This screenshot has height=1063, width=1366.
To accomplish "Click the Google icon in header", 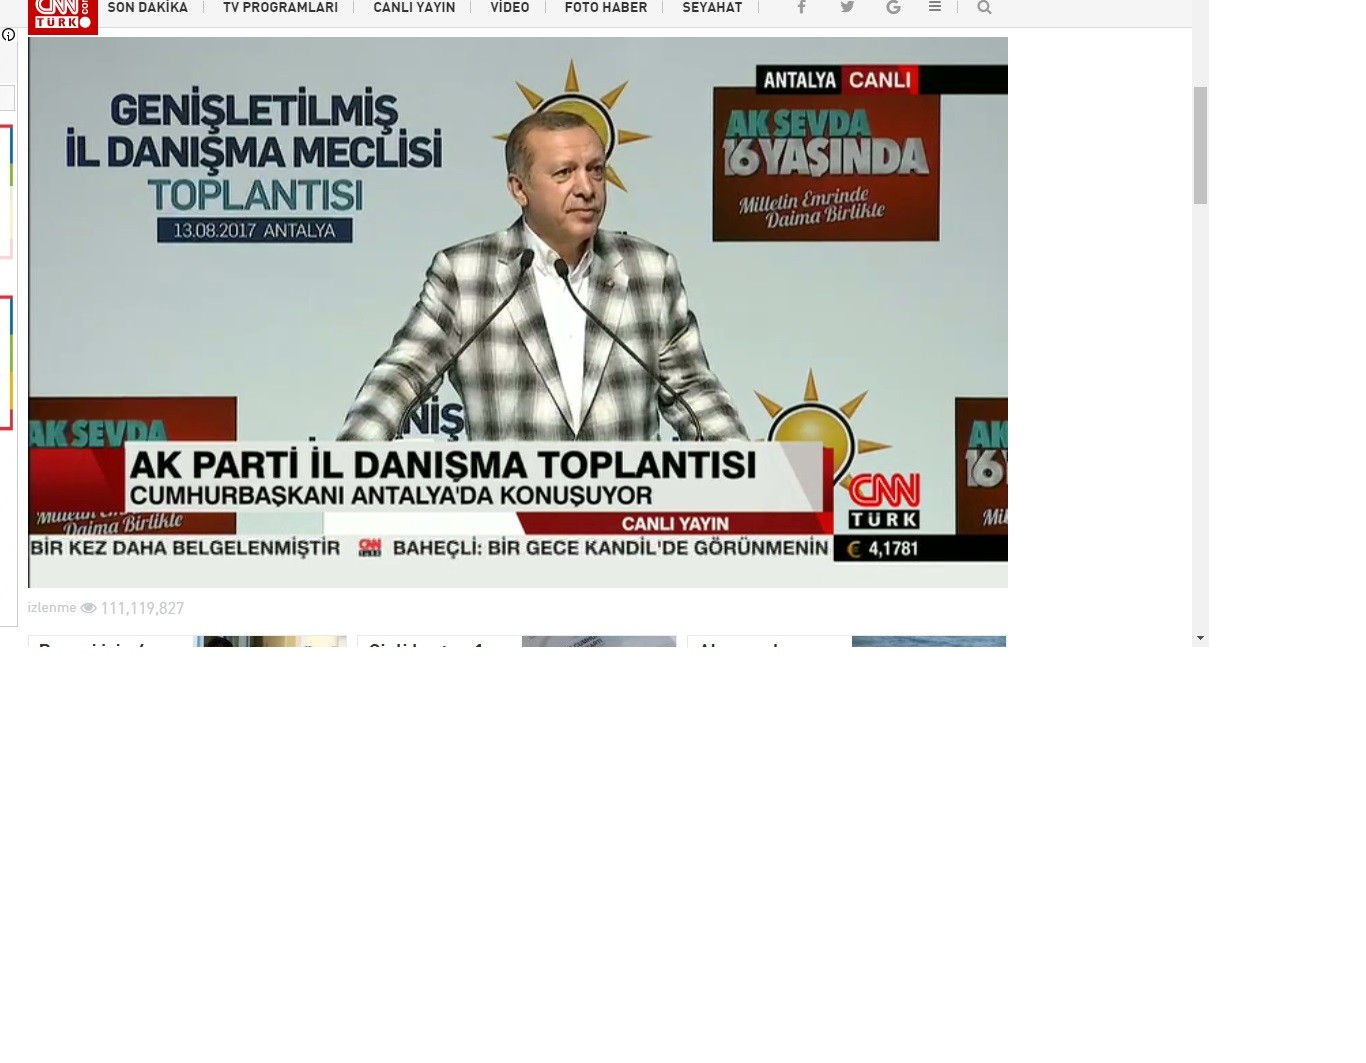I will point(893,8).
